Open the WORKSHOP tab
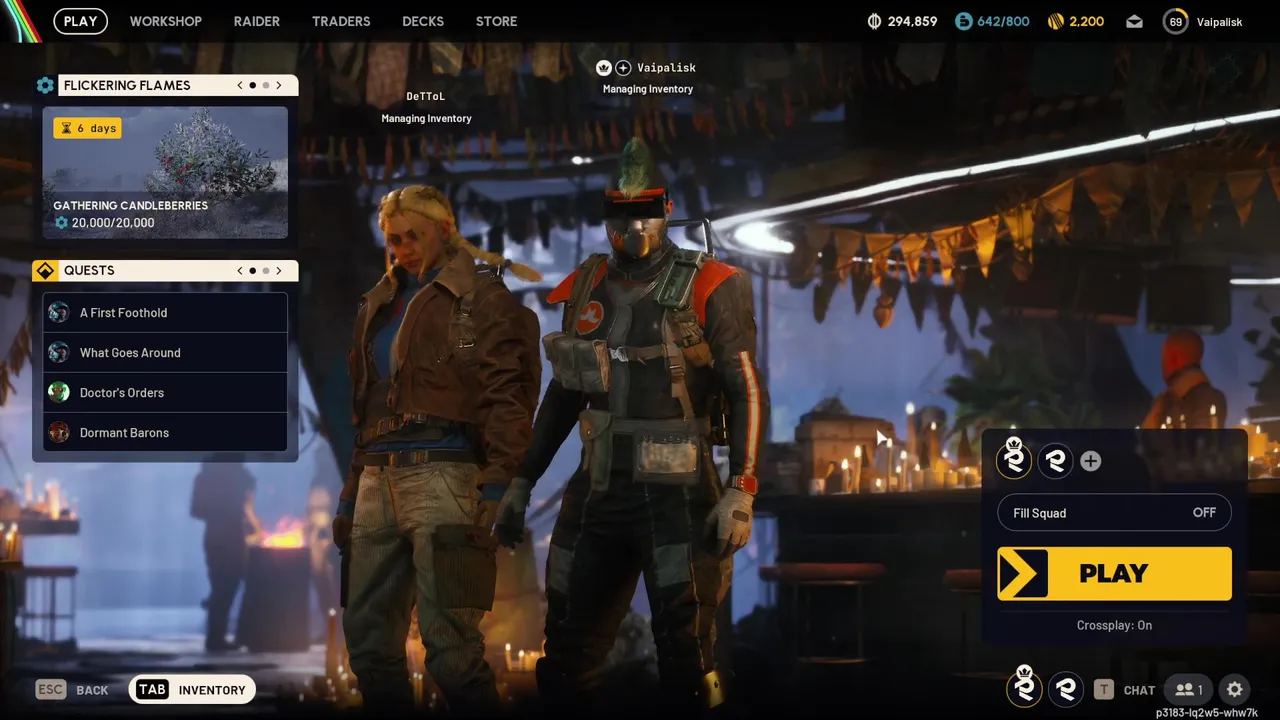This screenshot has height=720, width=1280. 165,21
